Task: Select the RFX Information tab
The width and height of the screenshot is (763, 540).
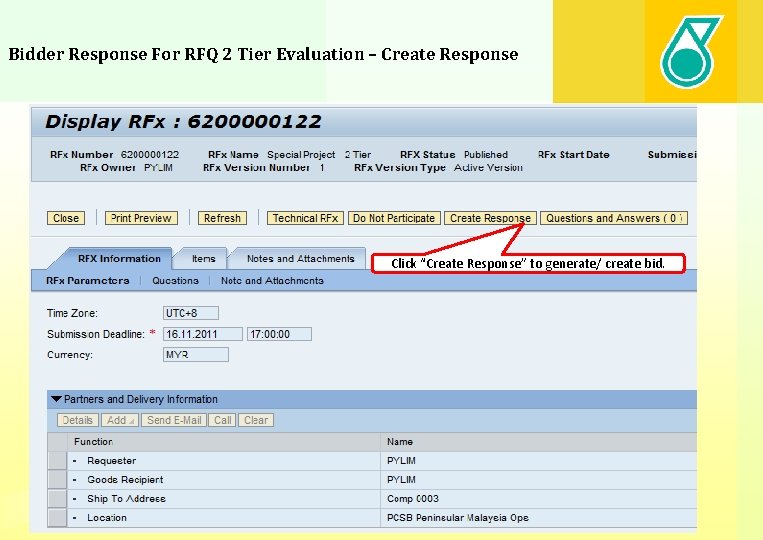Action: (119, 259)
